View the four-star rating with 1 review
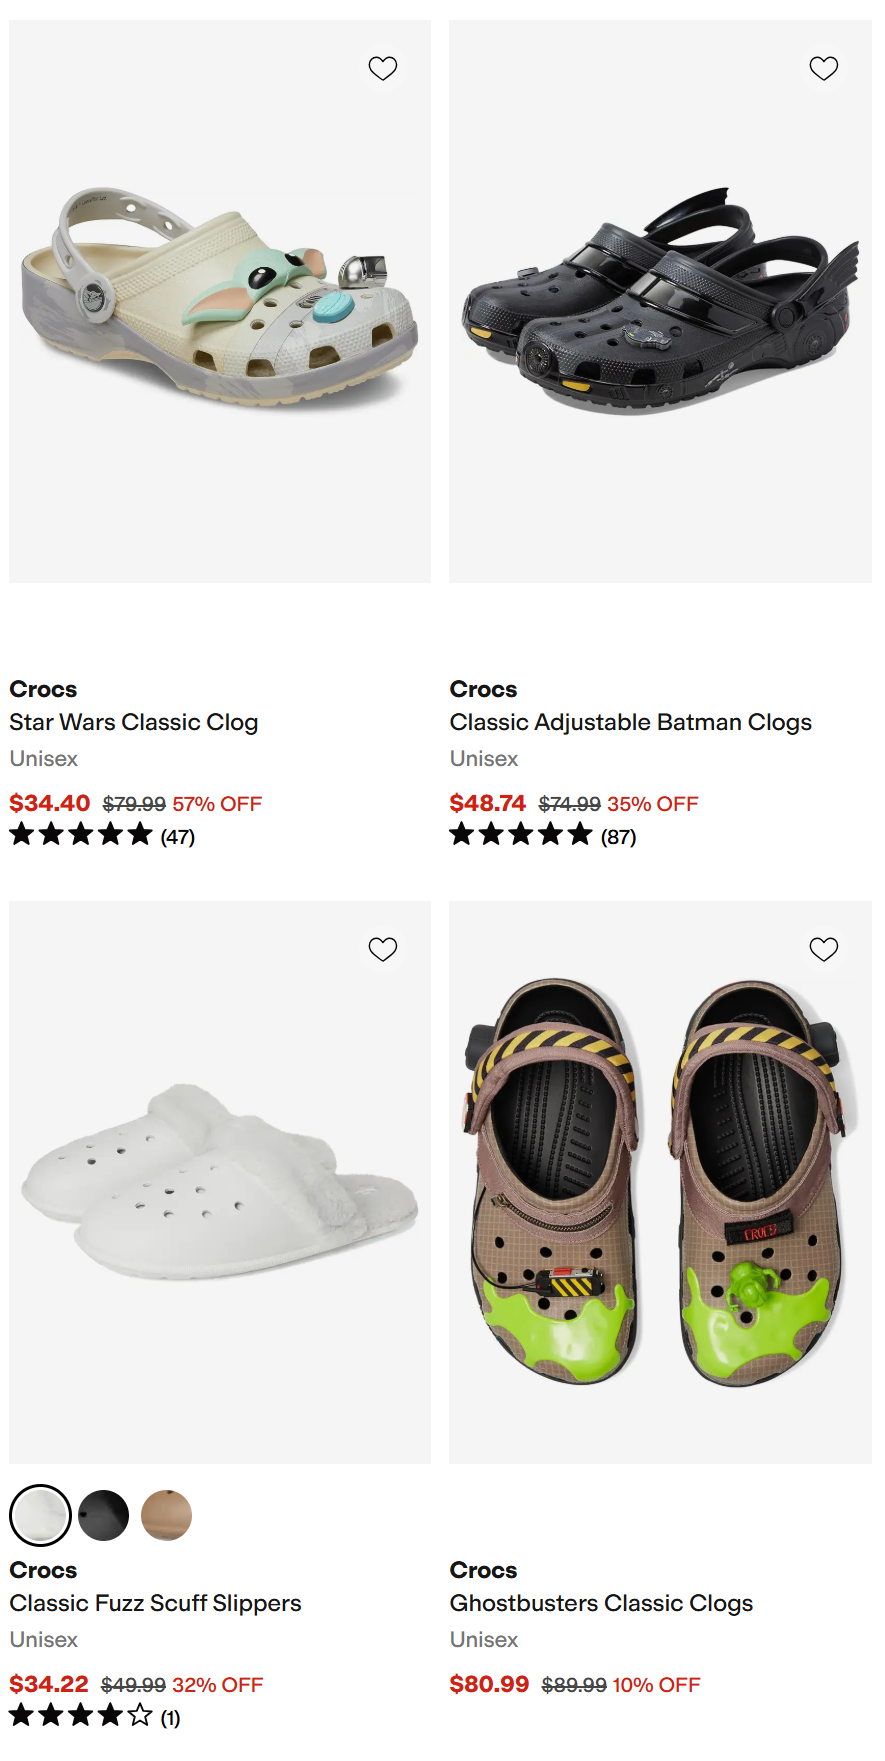The image size is (885, 1761). point(95,1717)
